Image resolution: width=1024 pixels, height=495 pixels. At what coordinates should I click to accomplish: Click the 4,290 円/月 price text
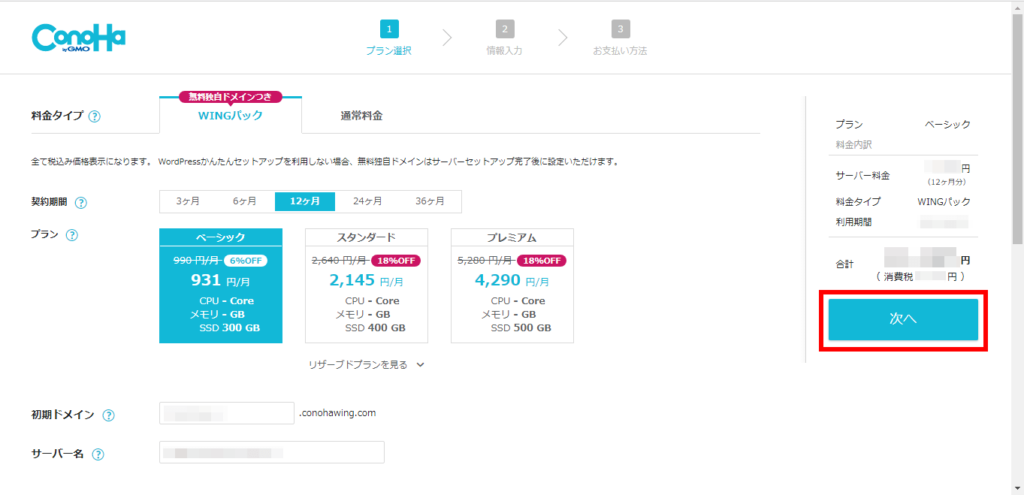tap(512, 281)
